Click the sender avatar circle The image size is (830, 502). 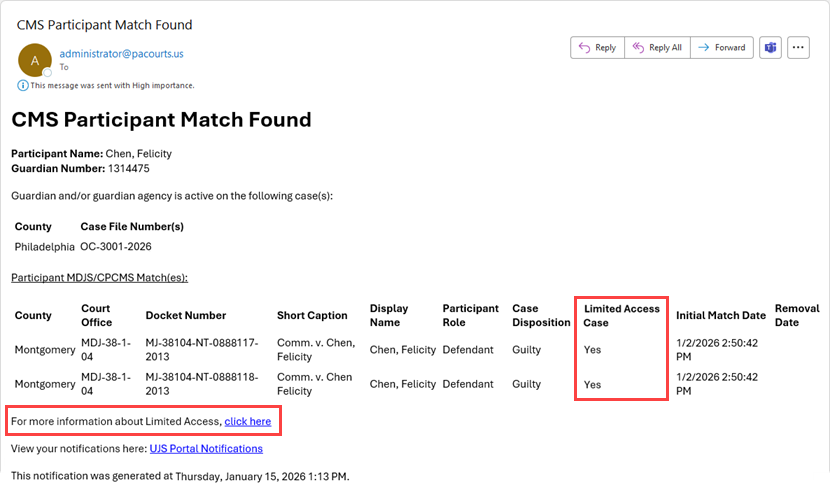point(35,60)
